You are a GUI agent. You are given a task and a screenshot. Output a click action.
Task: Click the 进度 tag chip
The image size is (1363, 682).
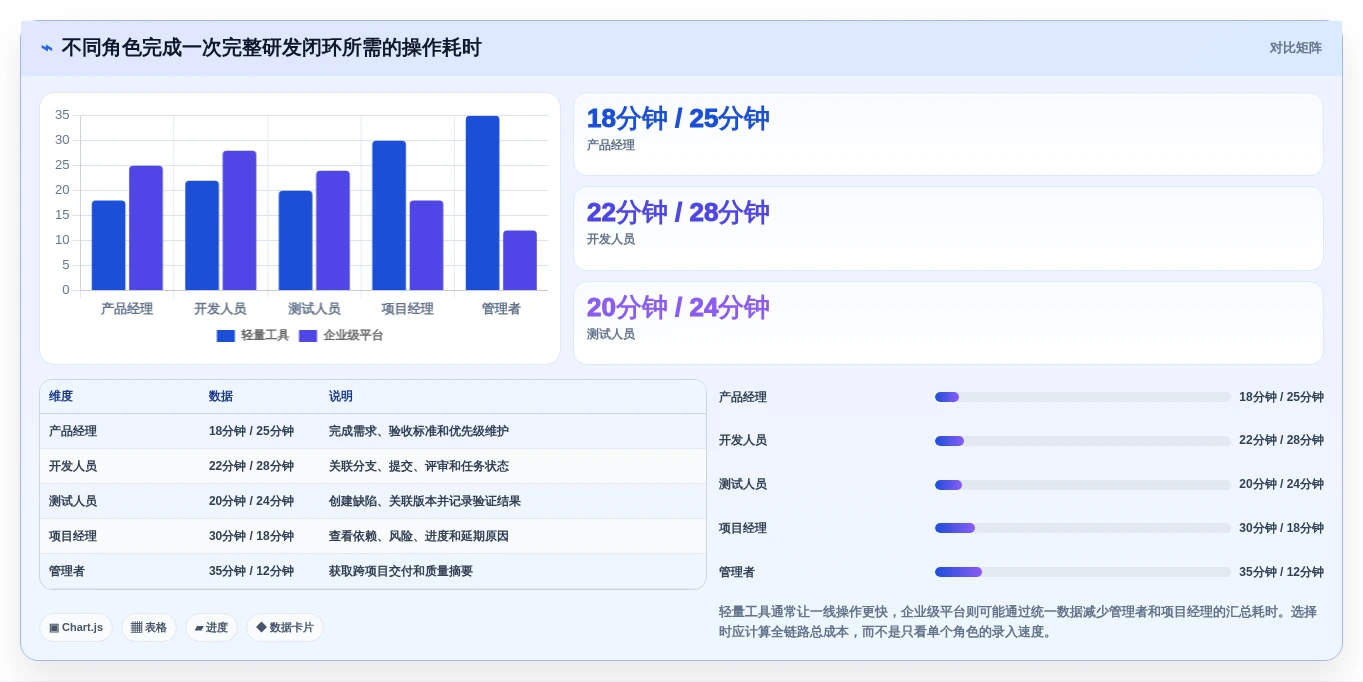[x=211, y=627]
